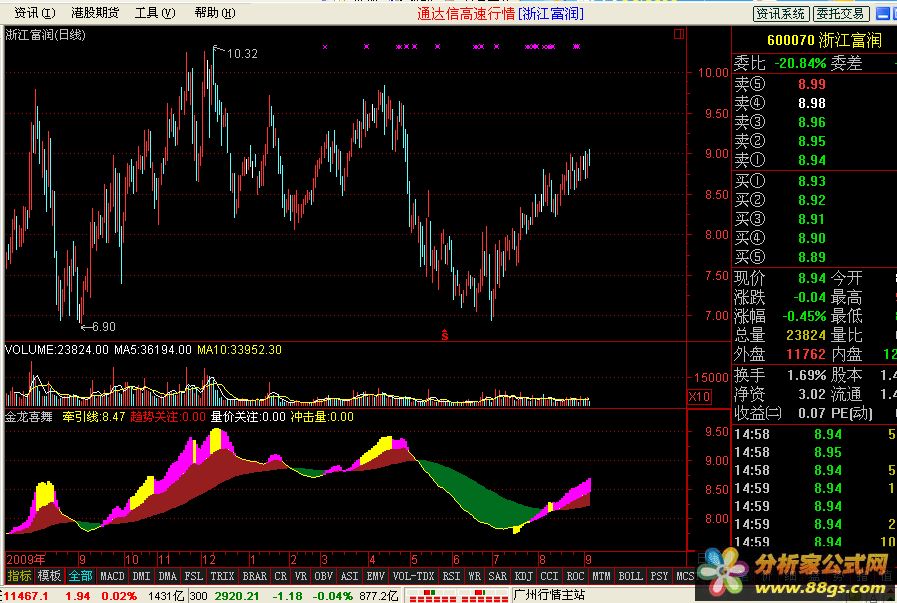Switch to the DMA indicator tab
The image size is (897, 603).
(168, 576)
